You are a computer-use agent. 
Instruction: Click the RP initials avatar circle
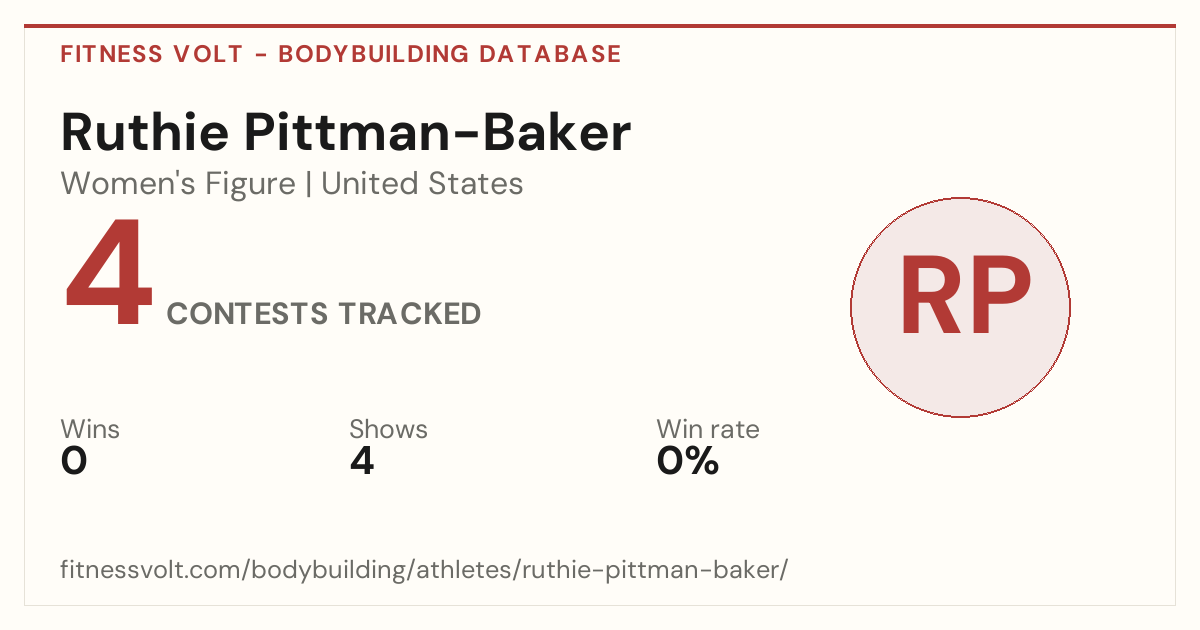pyautogui.click(x=960, y=307)
